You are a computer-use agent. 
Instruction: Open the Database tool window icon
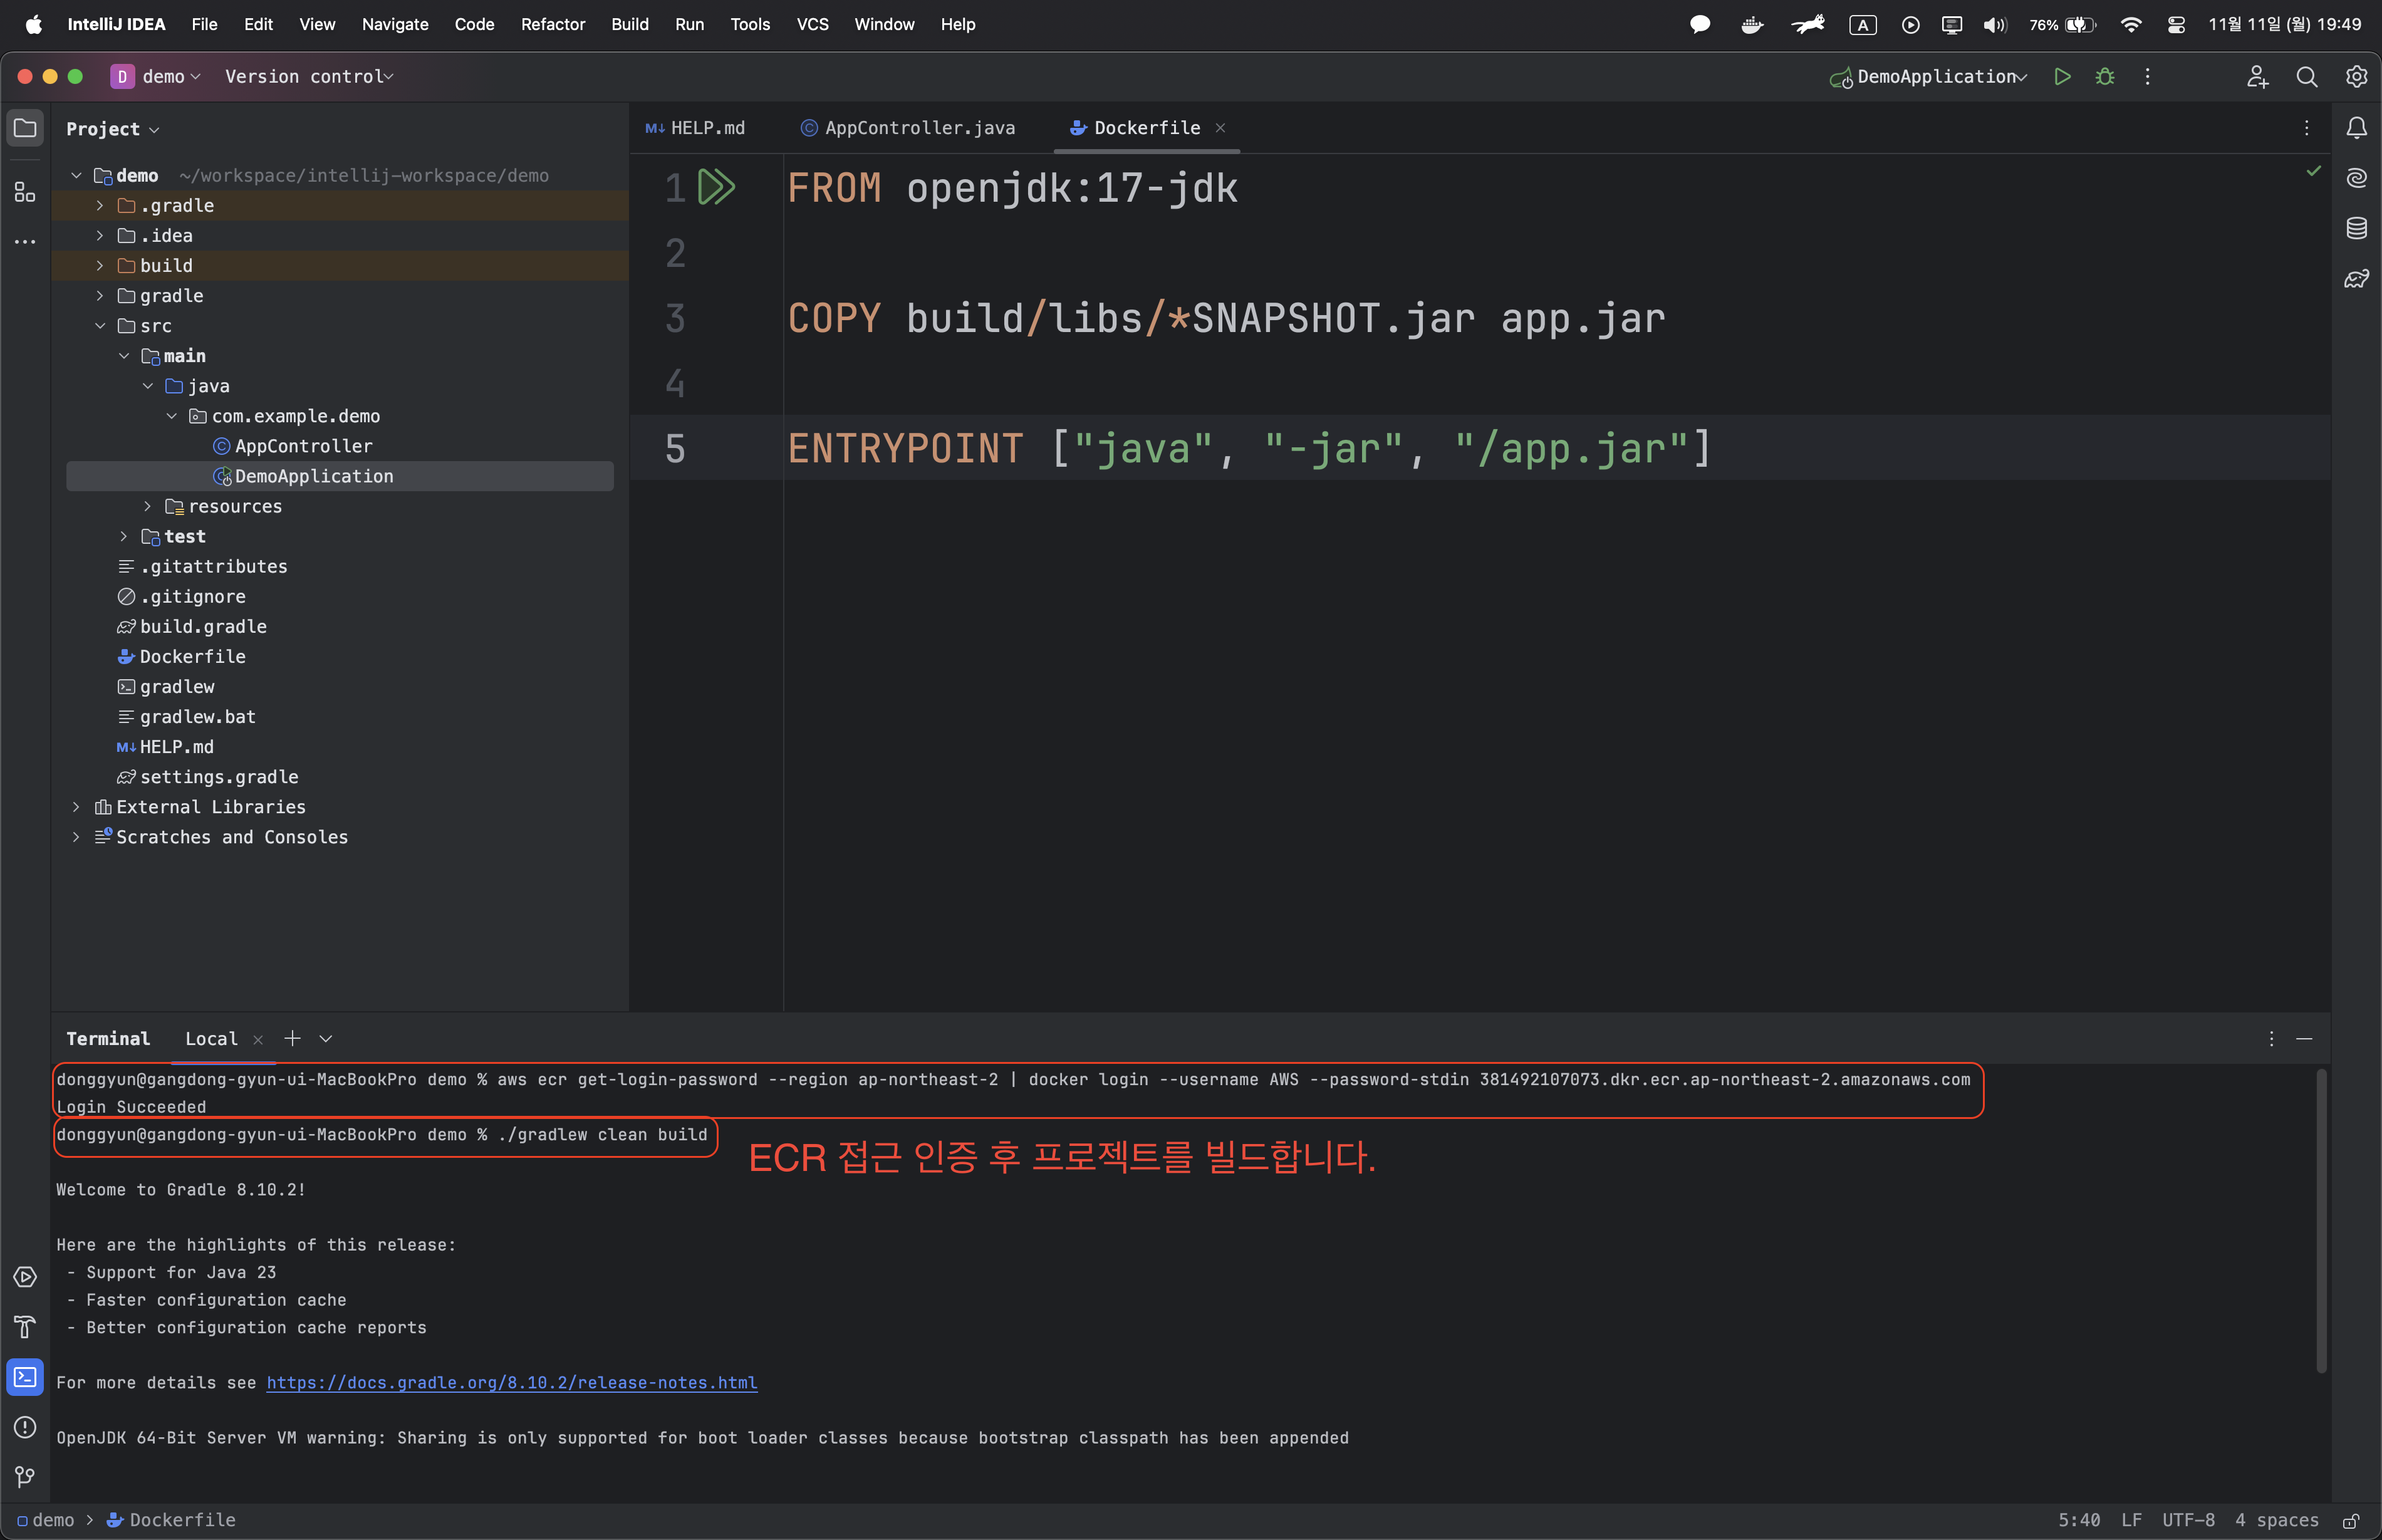point(2356,228)
